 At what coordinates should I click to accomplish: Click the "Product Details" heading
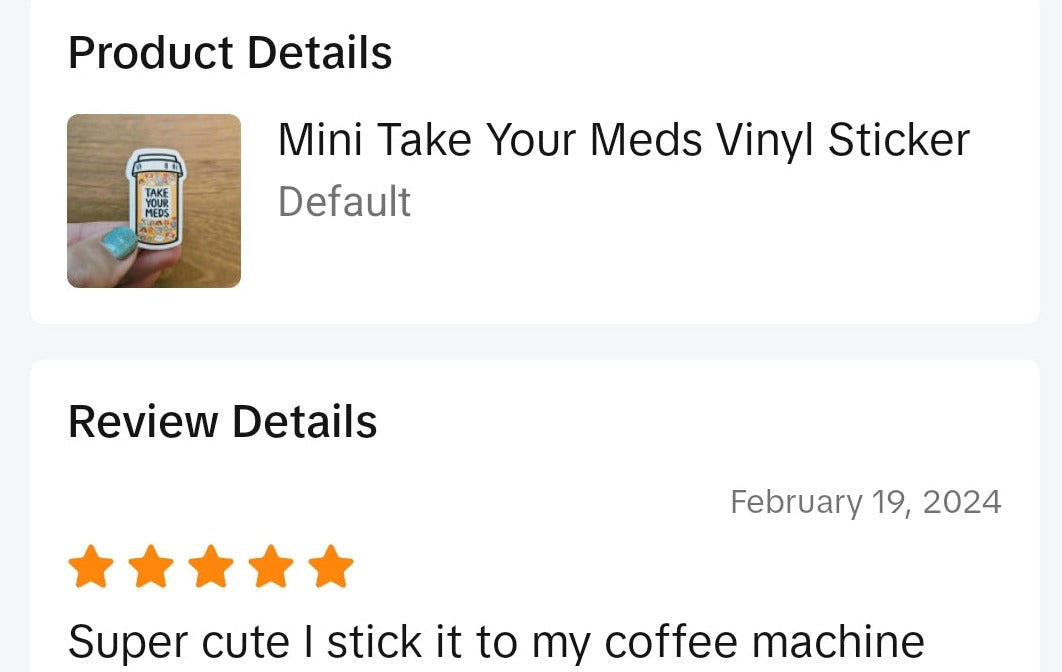coord(230,52)
